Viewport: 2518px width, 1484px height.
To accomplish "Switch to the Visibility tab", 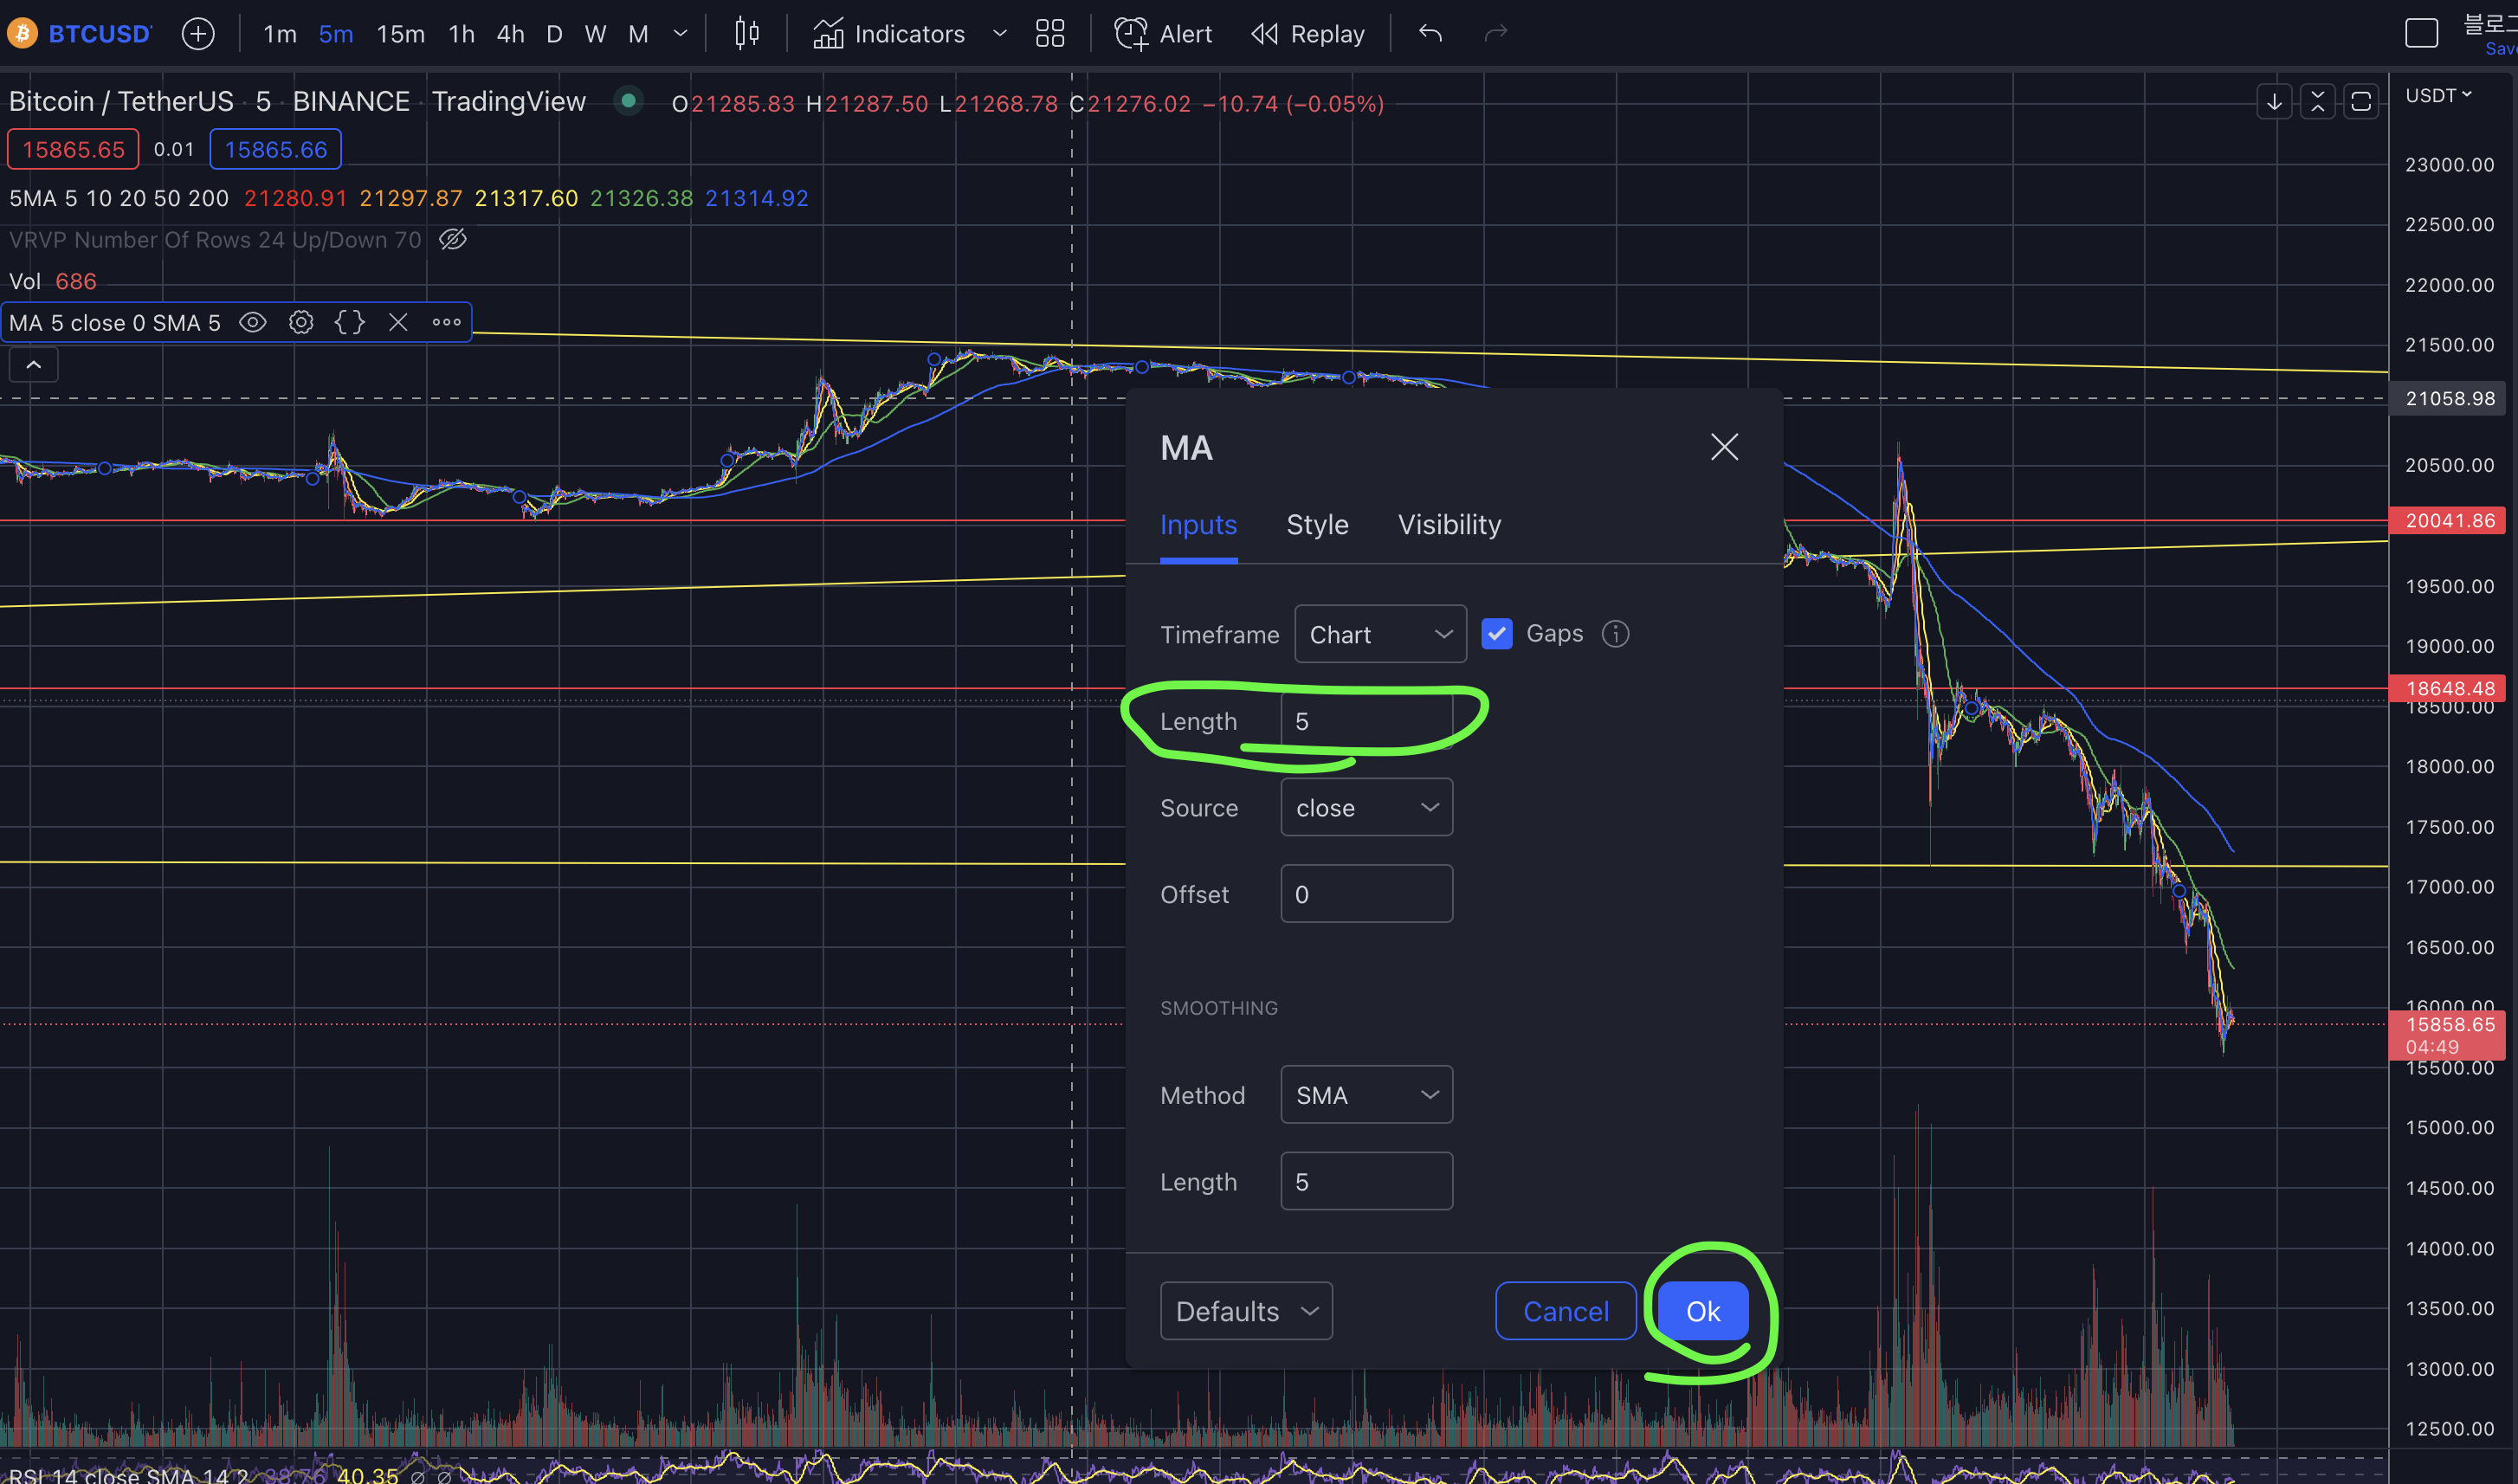I will click(1449, 525).
